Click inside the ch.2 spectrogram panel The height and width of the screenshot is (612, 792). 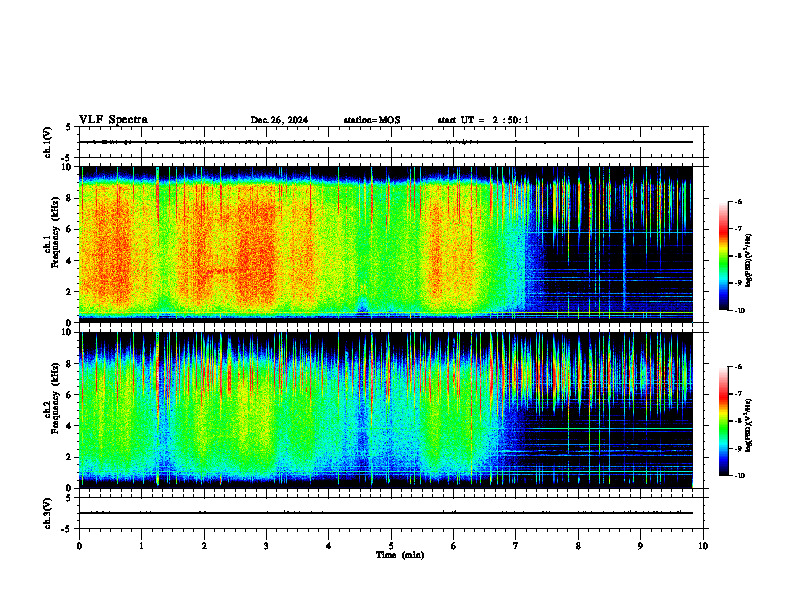point(385,410)
